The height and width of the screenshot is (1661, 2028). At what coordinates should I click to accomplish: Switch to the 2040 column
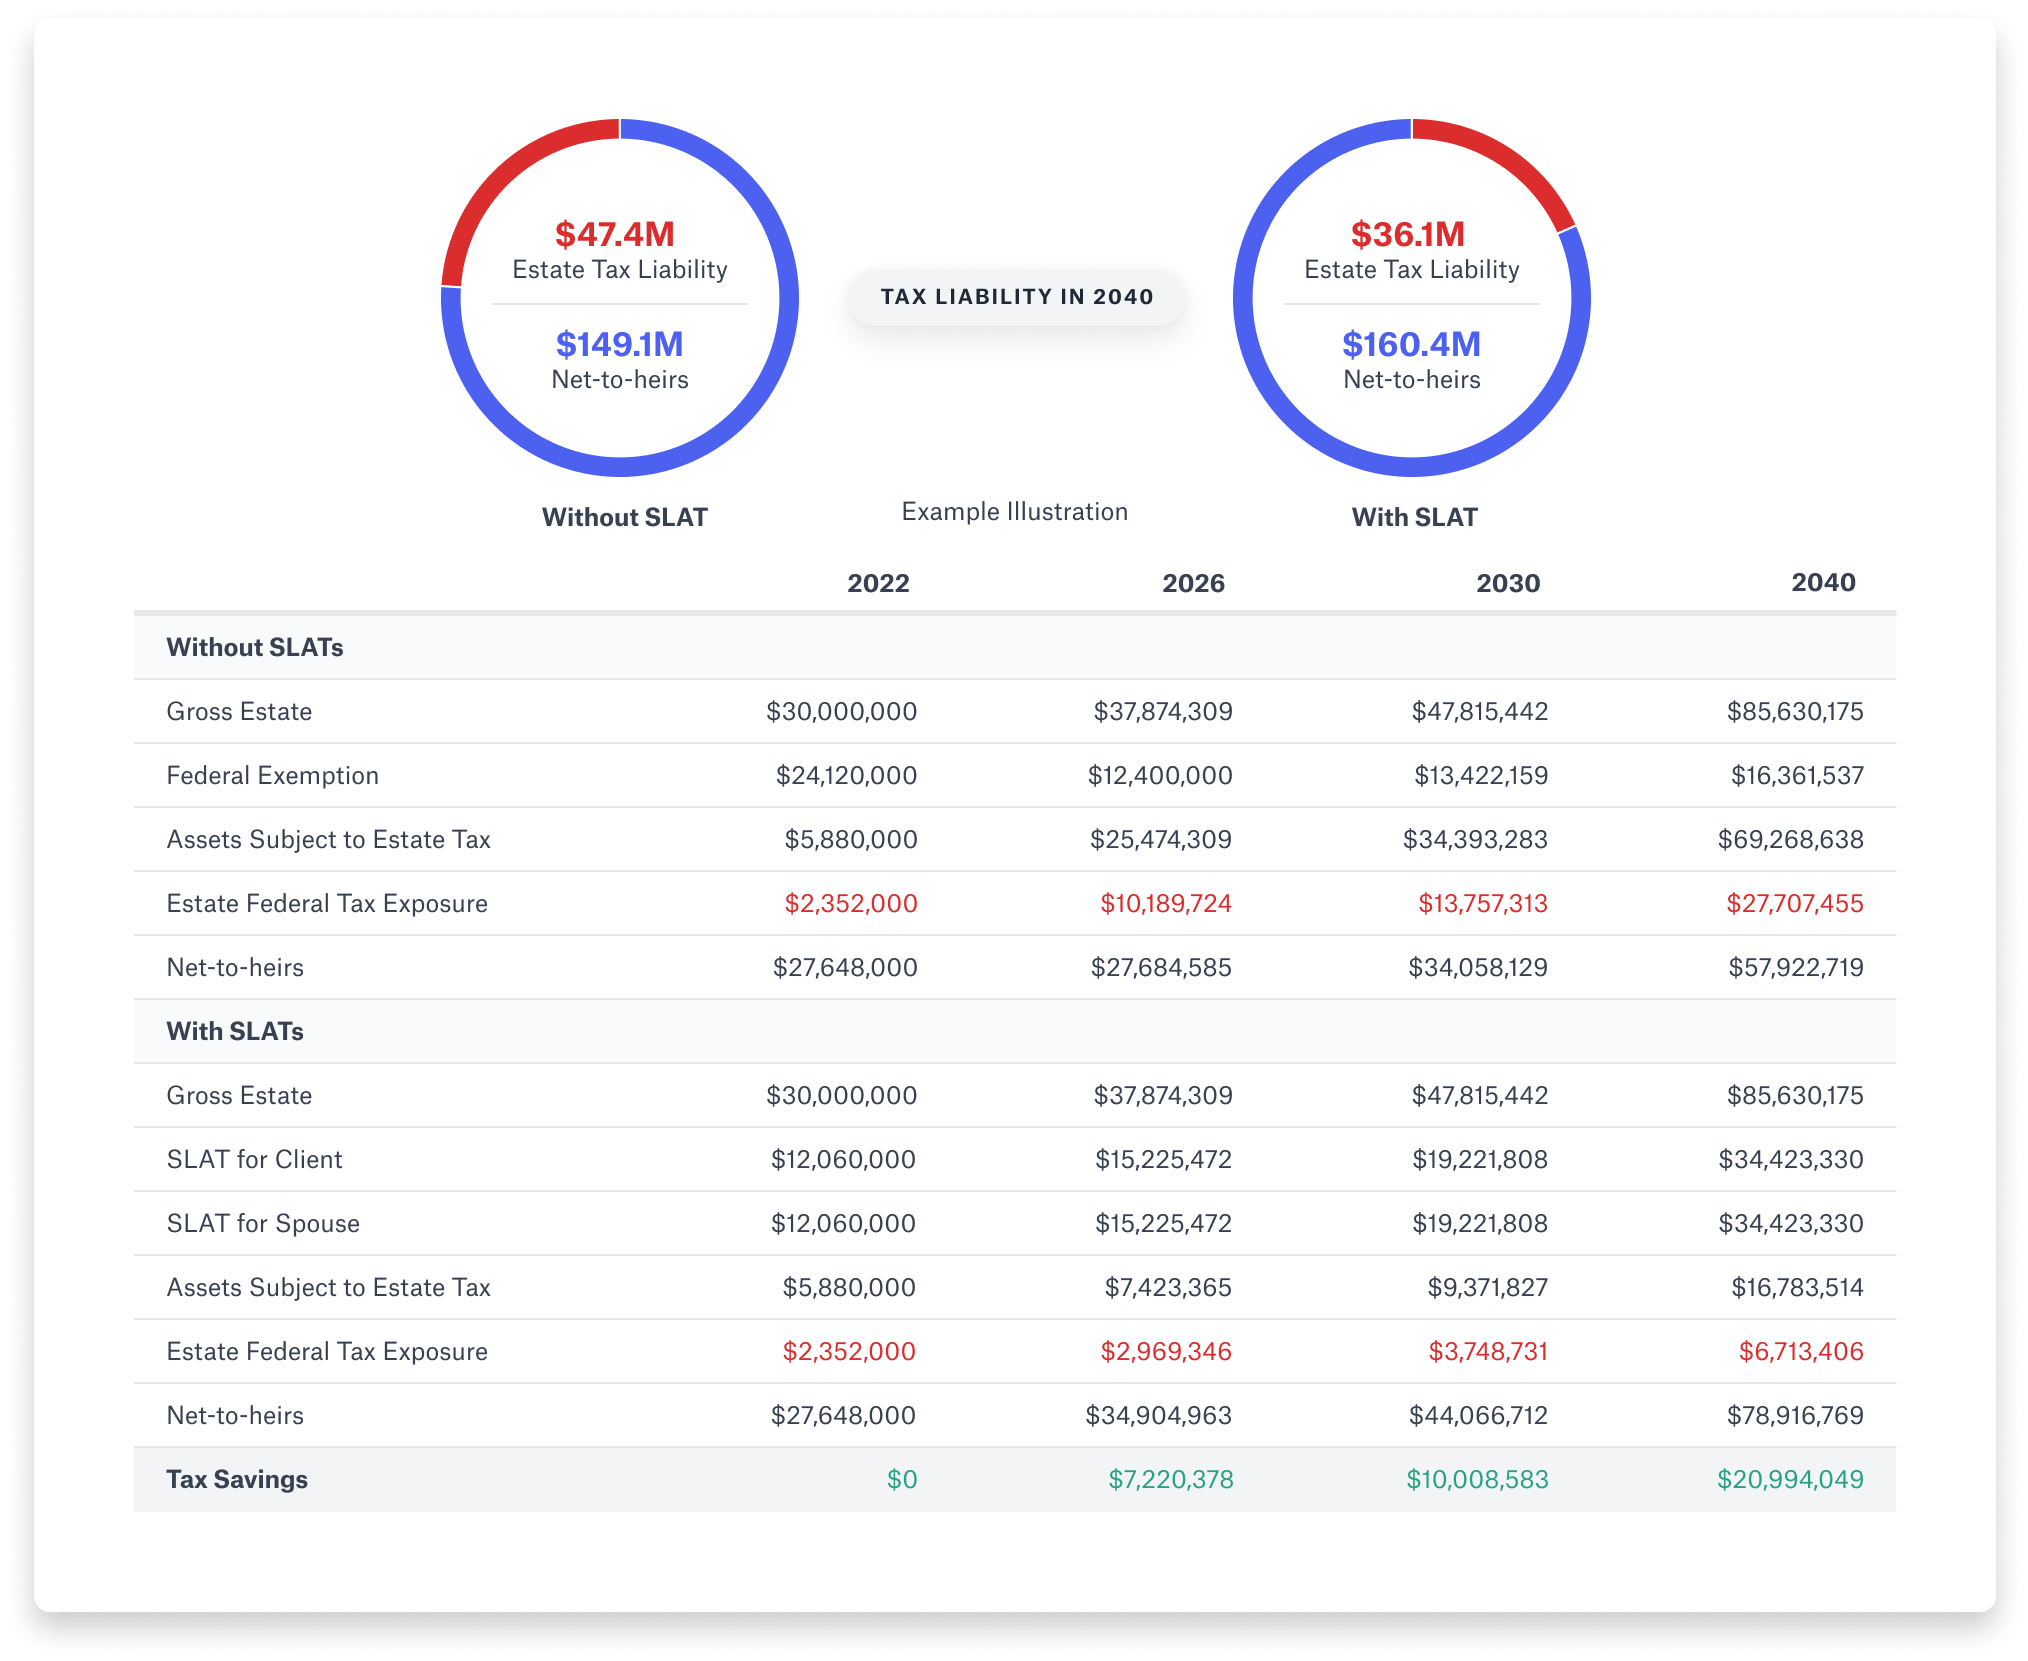1824,582
